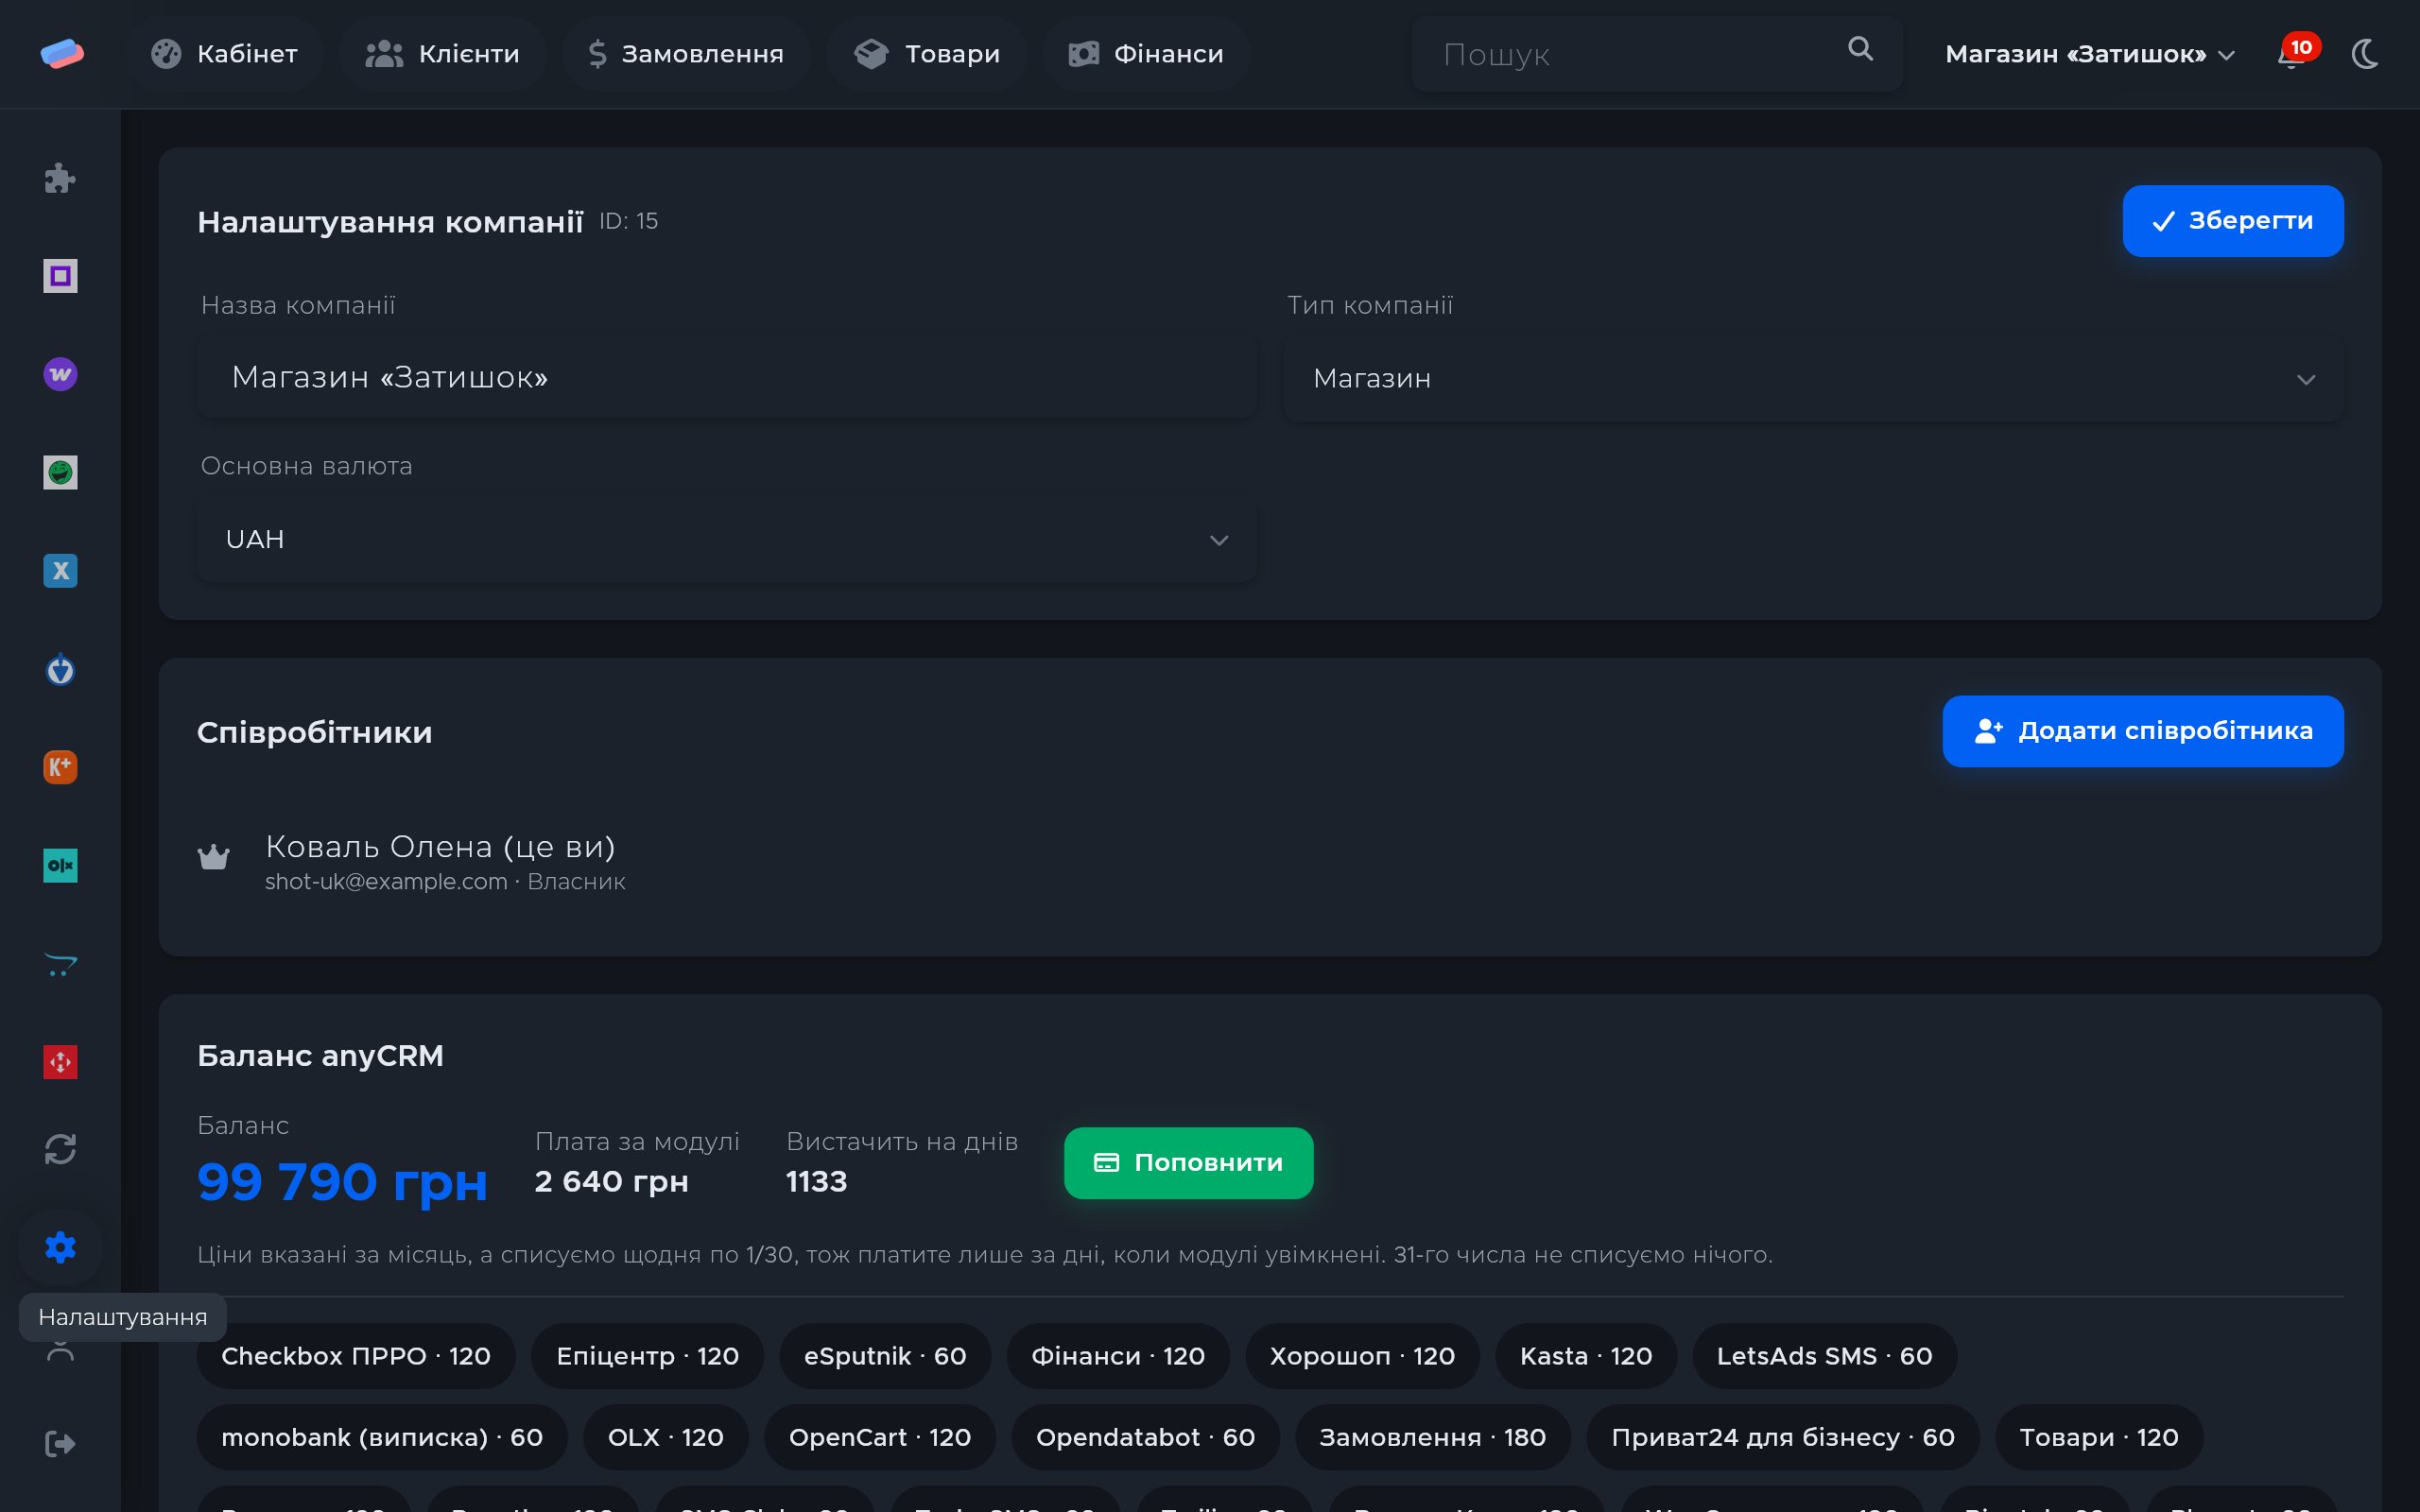Click the monobank (виписка) · 60 chip

click(x=382, y=1437)
